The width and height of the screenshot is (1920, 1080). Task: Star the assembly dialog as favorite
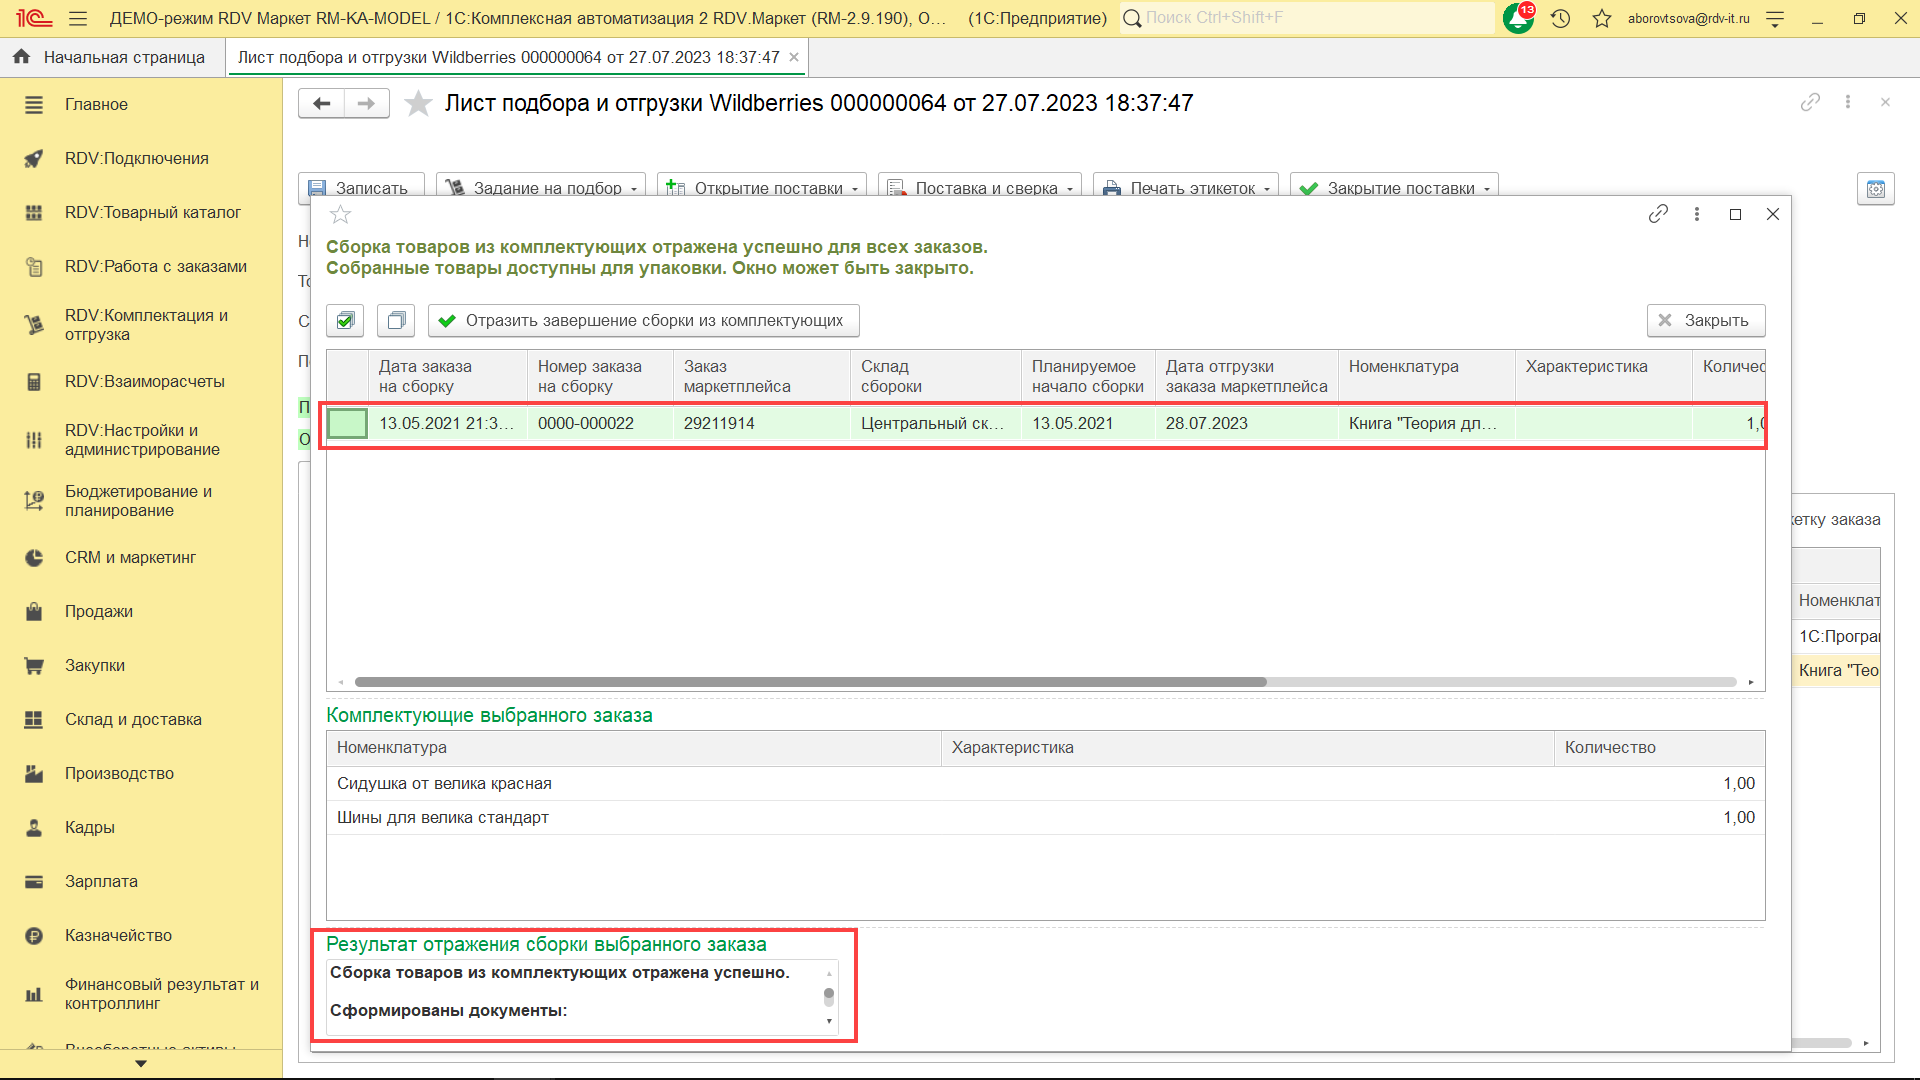(x=341, y=214)
